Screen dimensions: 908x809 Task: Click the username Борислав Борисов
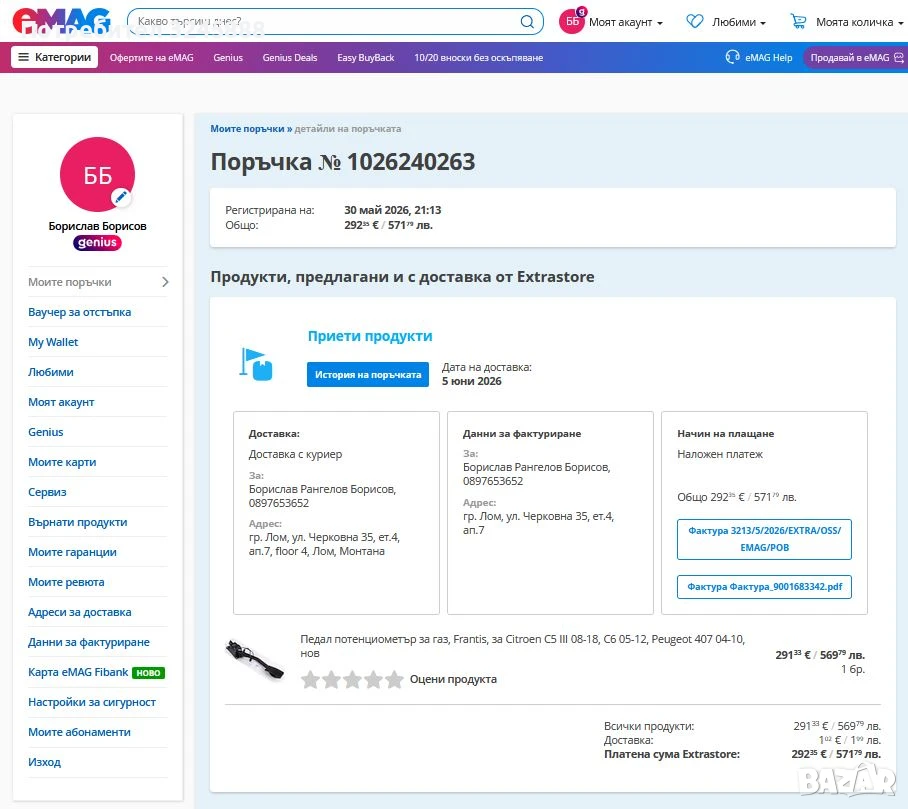tap(97, 226)
